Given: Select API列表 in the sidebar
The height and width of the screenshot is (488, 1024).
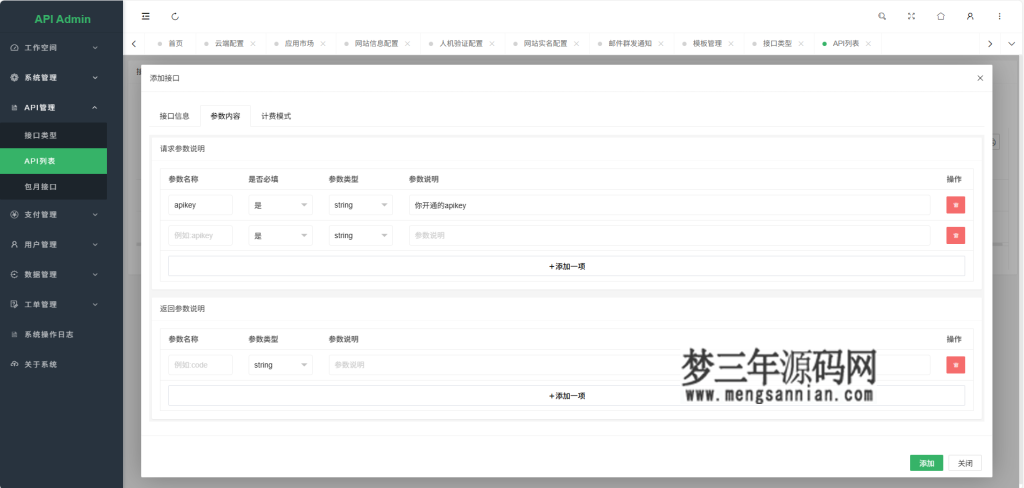Looking at the screenshot, I should (x=54, y=161).
